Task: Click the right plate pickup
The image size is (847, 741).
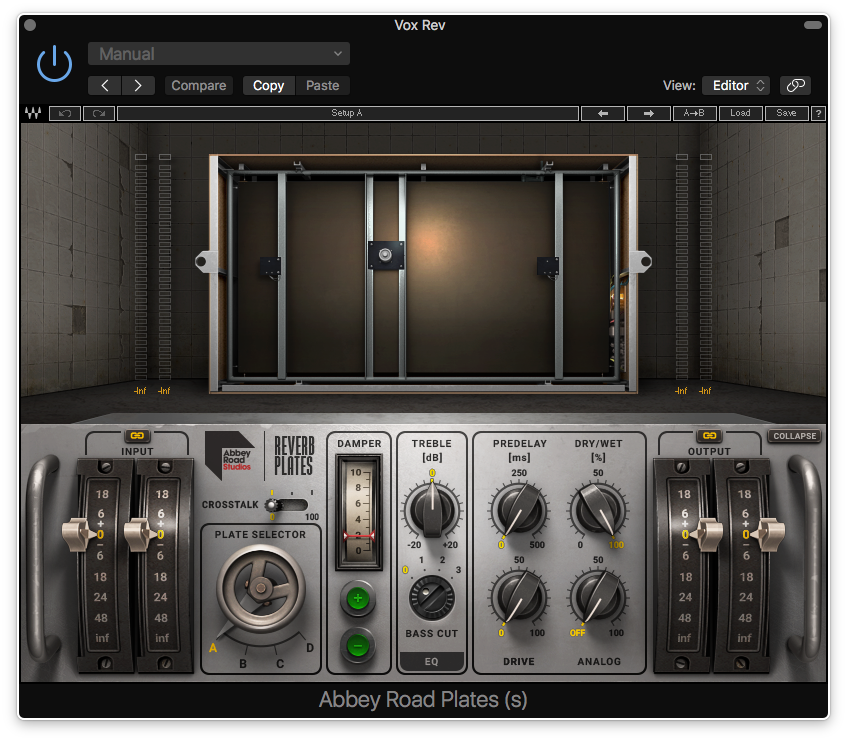Action: [x=548, y=267]
